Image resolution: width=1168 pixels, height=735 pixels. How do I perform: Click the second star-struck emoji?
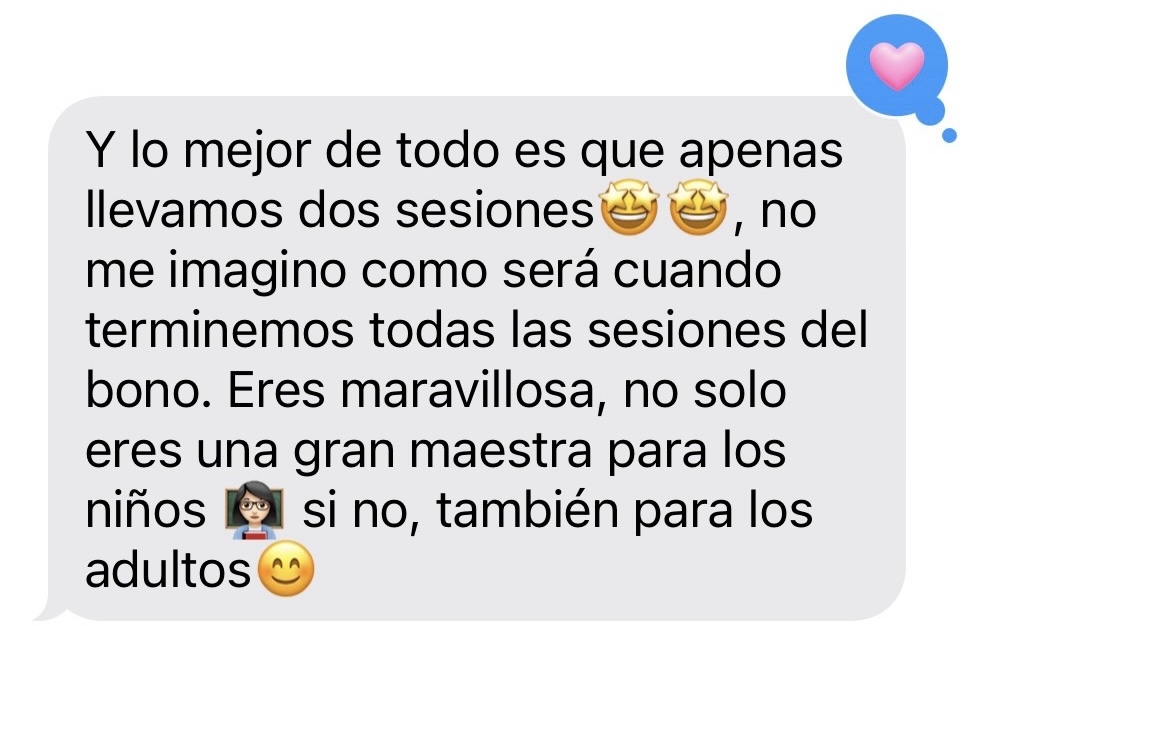pyautogui.click(x=698, y=208)
